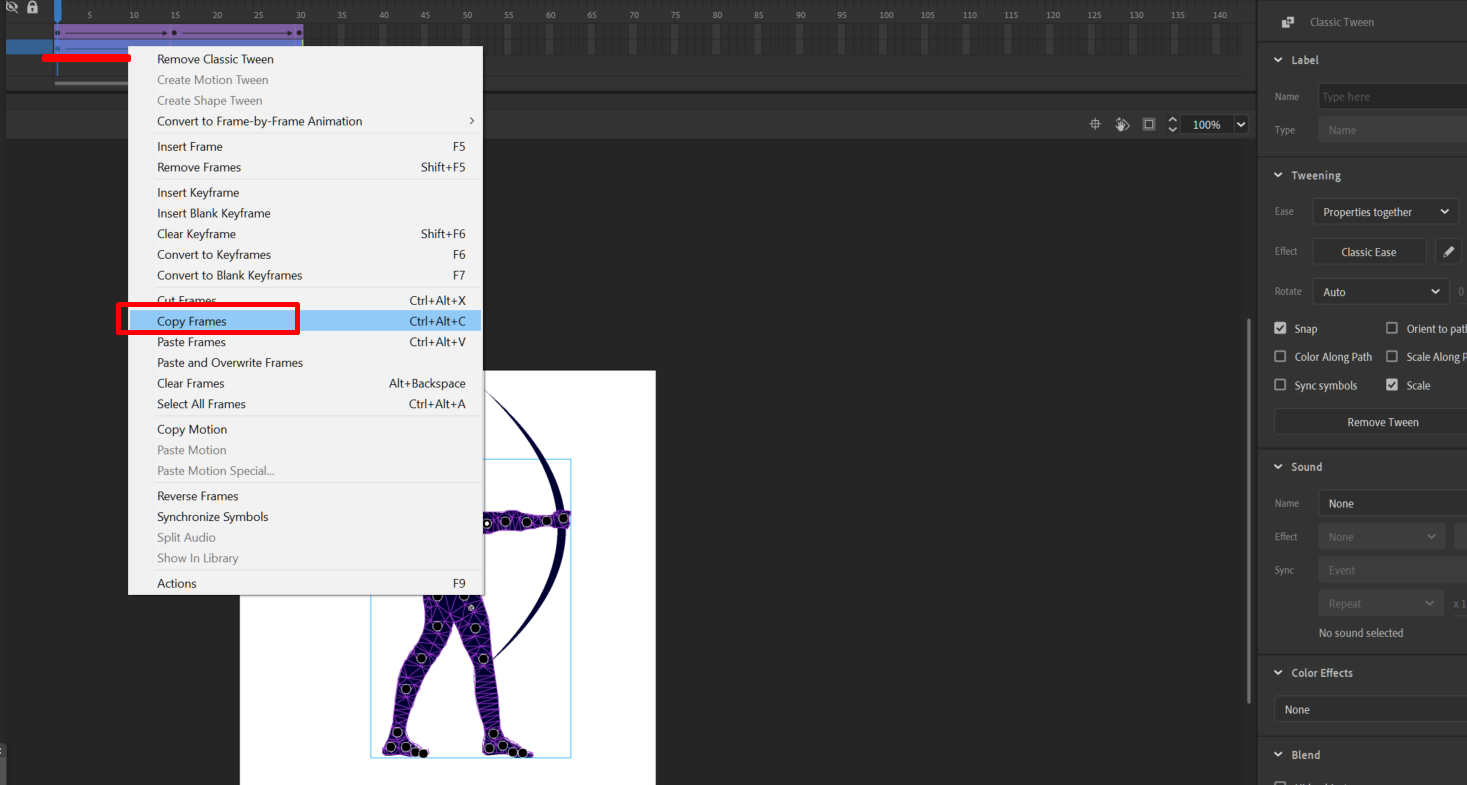Click the Clip Content Outside Stage icon
This screenshot has height=785, width=1467.
[x=1149, y=124]
